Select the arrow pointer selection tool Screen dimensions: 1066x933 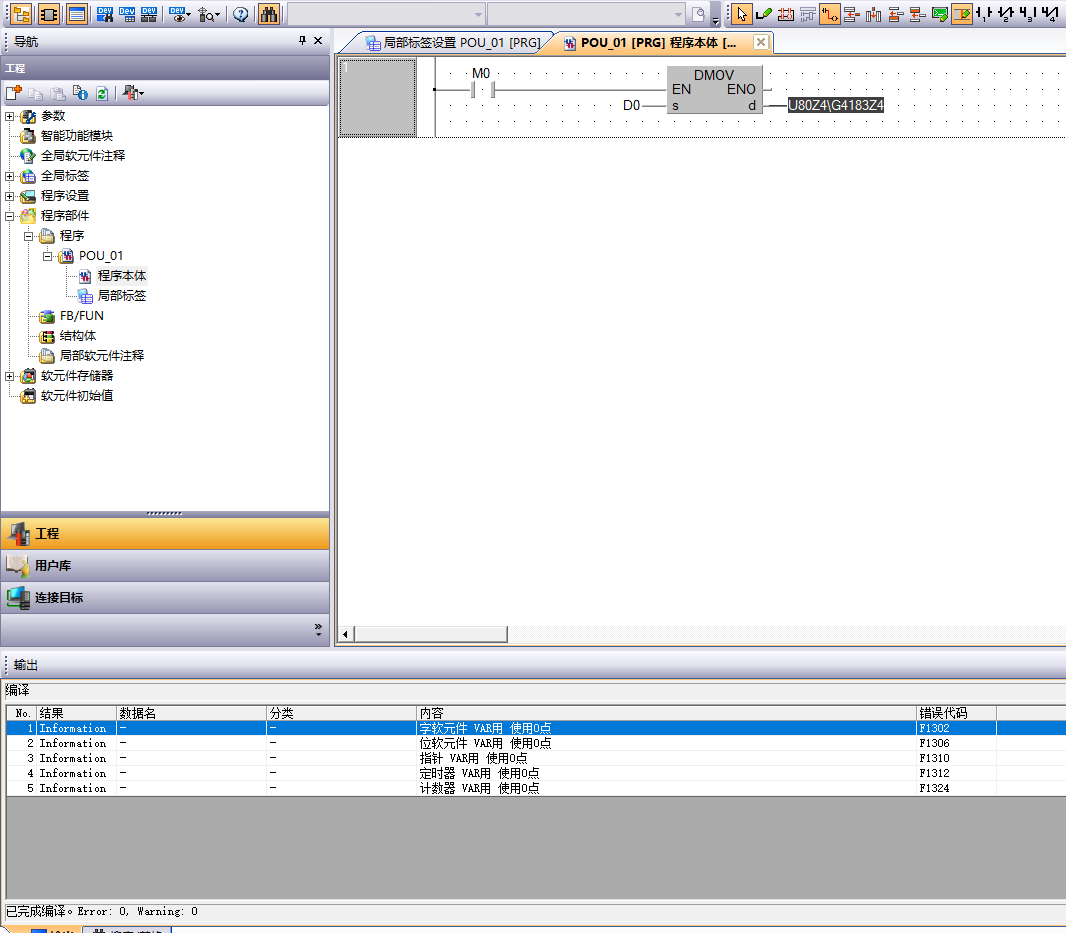(741, 14)
